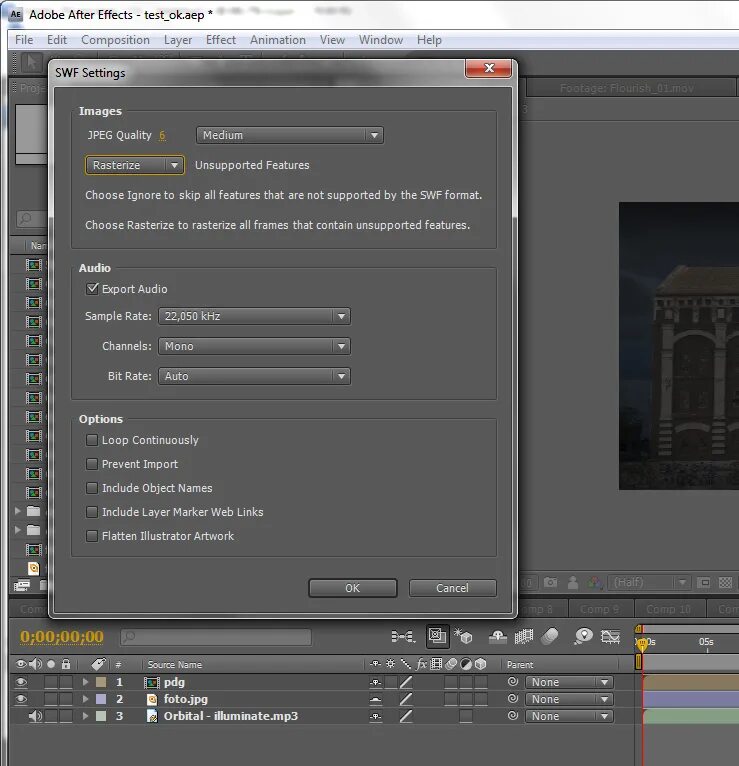Enable Draft 3D in the timeline
739x766 pixels.
click(463, 637)
